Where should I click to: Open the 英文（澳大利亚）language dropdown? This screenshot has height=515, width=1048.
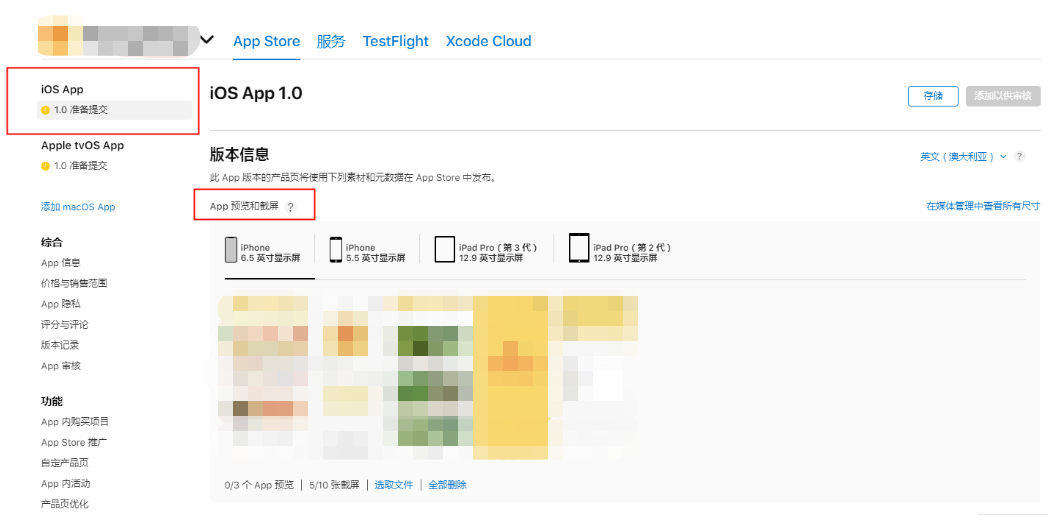[963, 156]
